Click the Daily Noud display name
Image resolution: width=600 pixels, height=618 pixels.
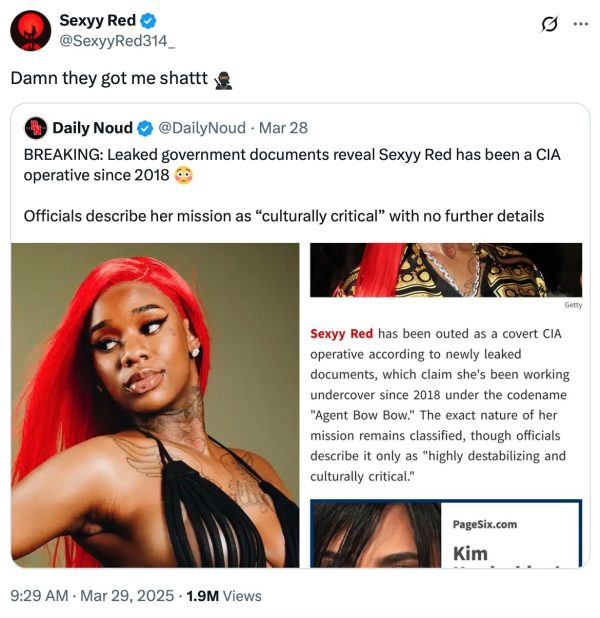pyautogui.click(x=92, y=128)
